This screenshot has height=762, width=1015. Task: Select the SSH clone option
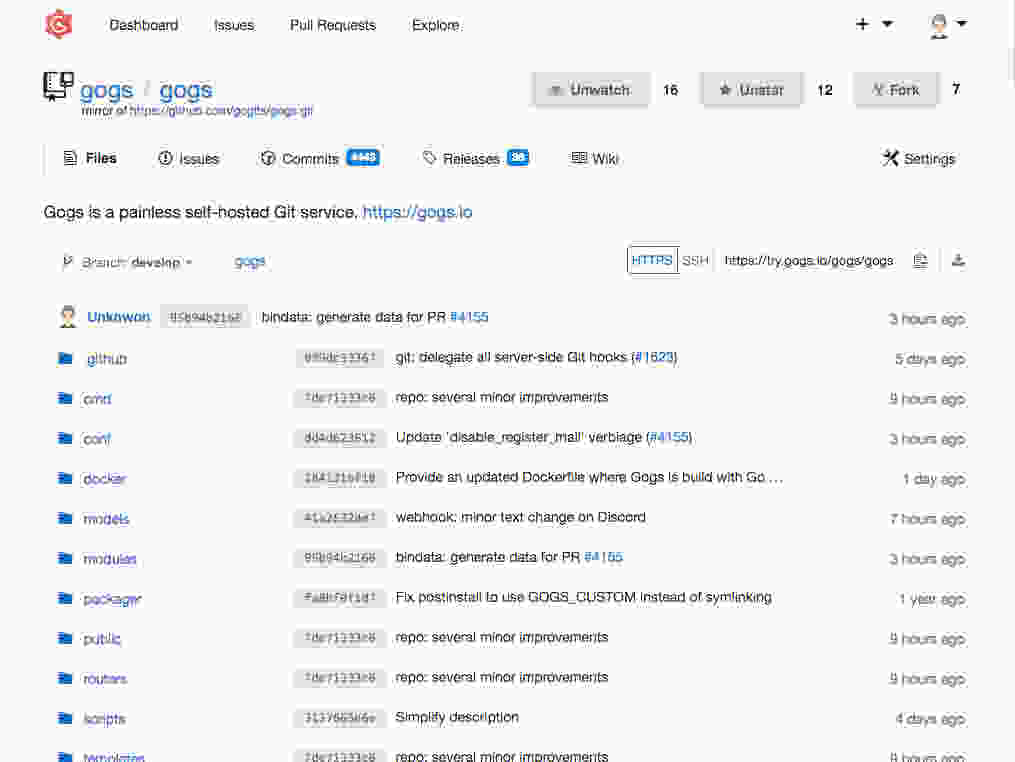(695, 260)
